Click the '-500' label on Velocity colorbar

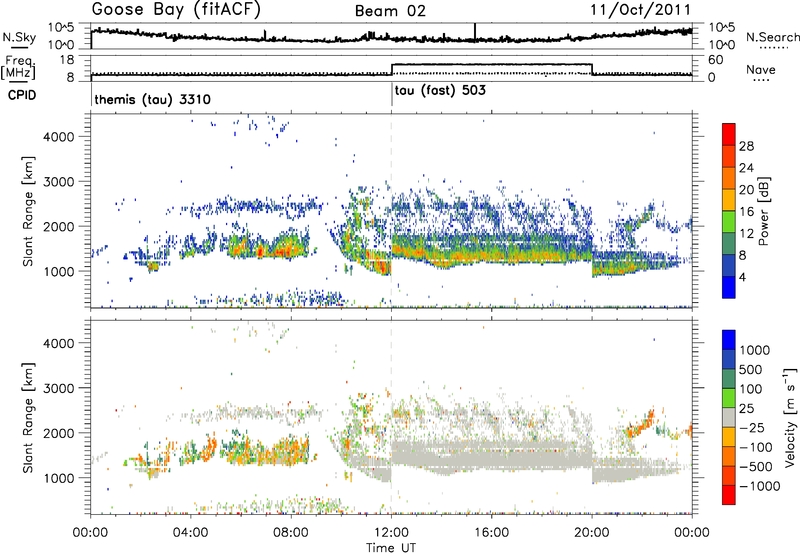[x=756, y=467]
